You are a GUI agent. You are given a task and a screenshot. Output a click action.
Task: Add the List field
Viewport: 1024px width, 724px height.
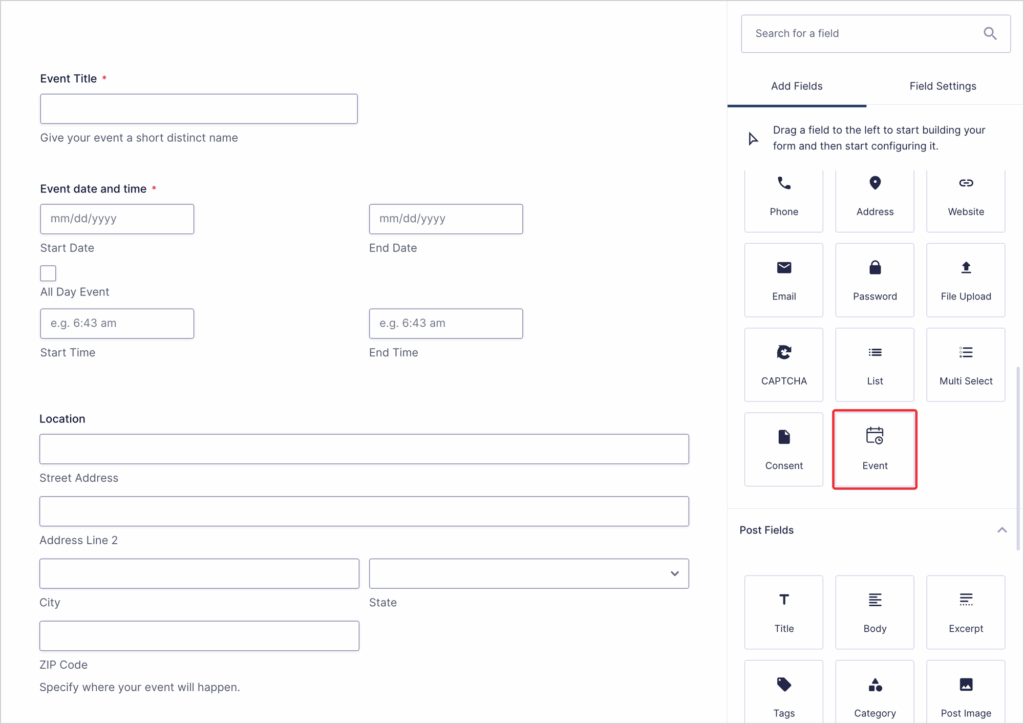pos(874,365)
